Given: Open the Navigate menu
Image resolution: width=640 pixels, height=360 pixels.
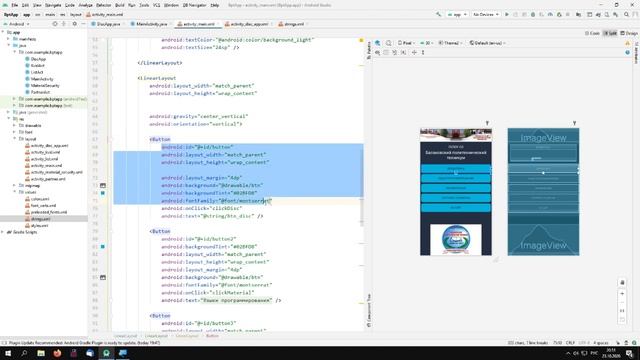Looking at the screenshot, I should (53, 5).
